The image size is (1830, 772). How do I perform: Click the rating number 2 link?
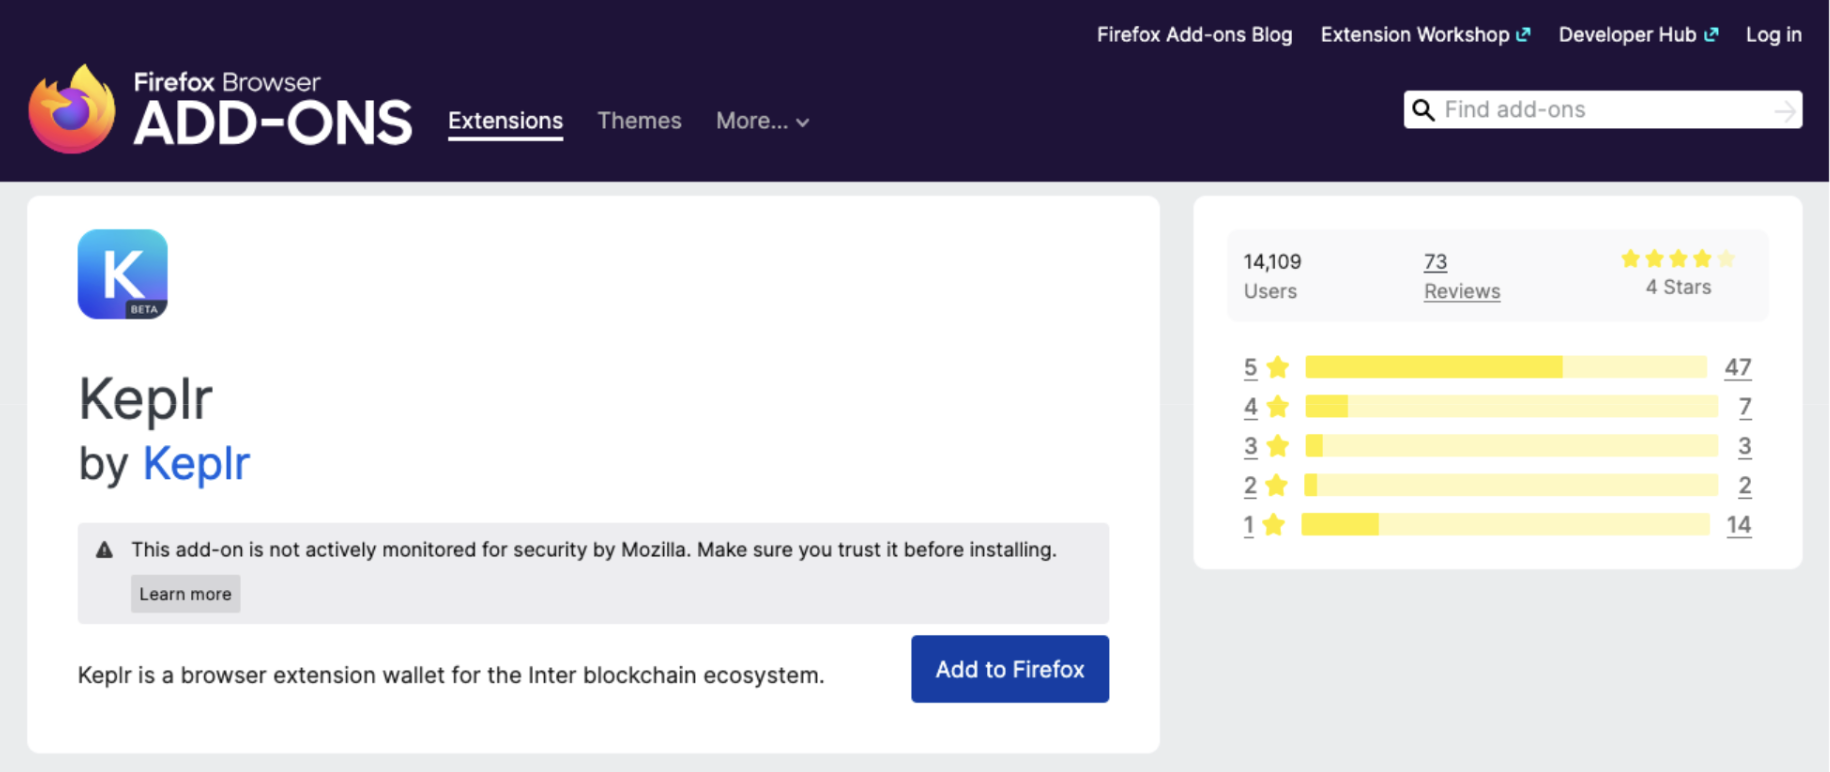[x=1250, y=486]
